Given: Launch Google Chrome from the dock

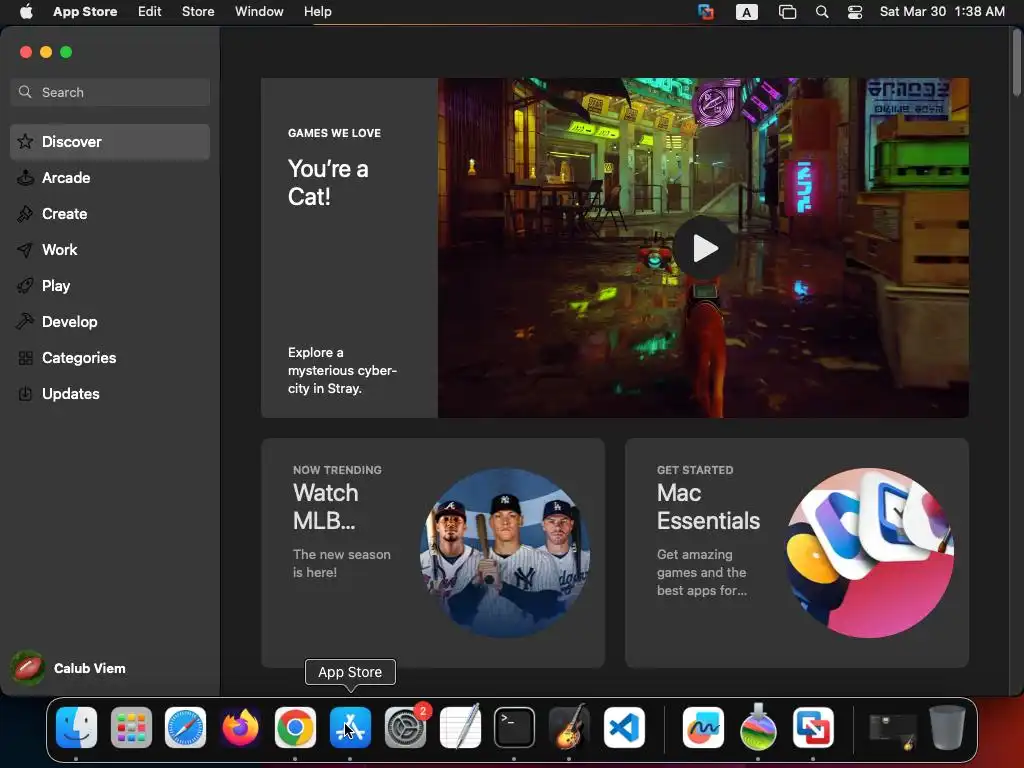Looking at the screenshot, I should [295, 727].
